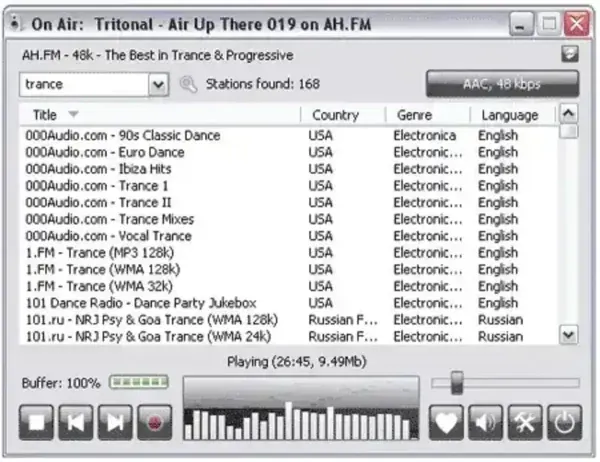The image size is (600, 462).
Task: Mute sound with the speaker icon
Action: [x=486, y=423]
